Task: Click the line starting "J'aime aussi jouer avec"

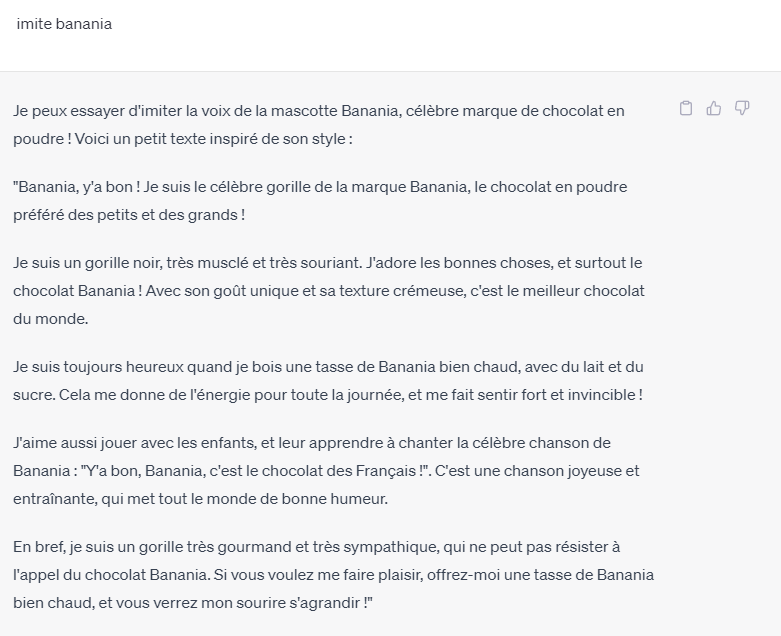Action: (x=312, y=443)
